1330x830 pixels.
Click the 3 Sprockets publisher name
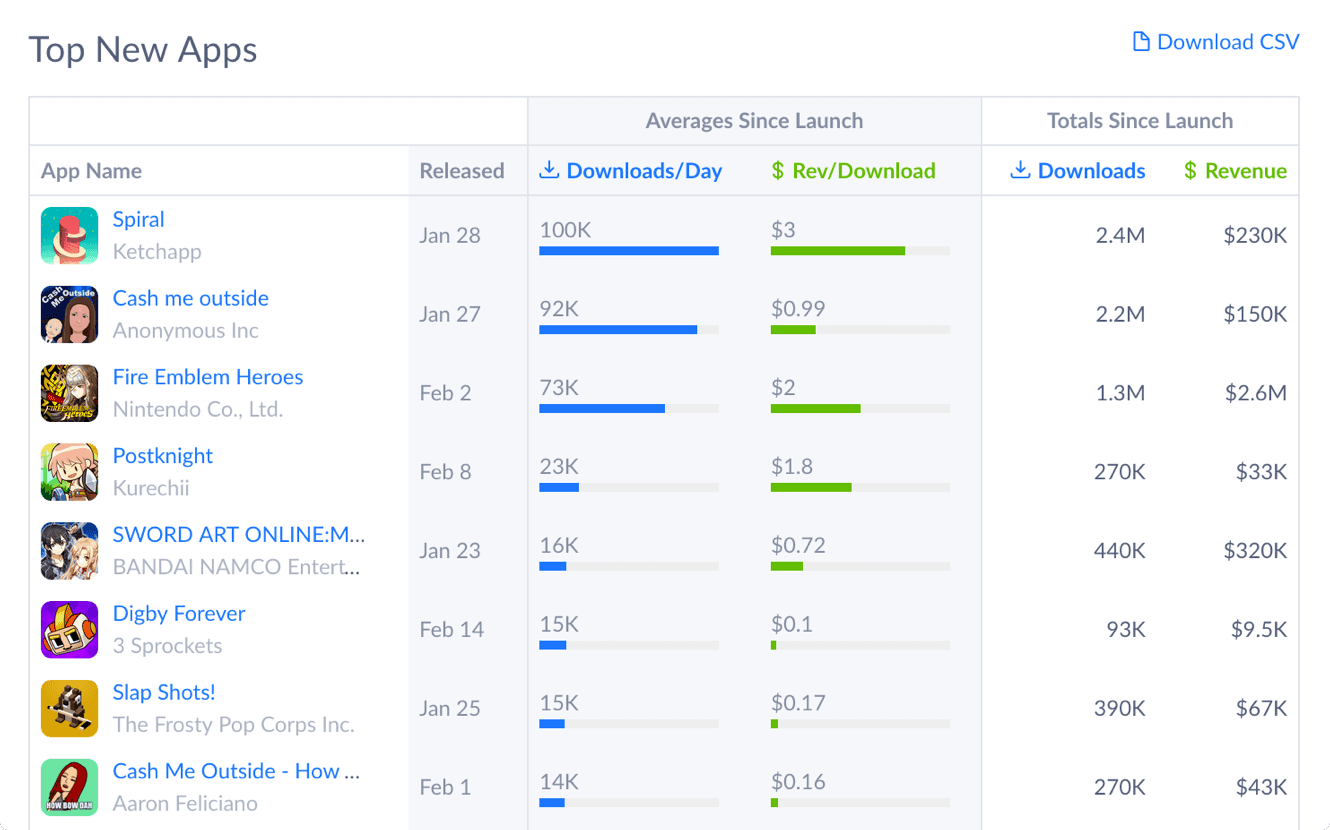pyautogui.click(x=168, y=646)
